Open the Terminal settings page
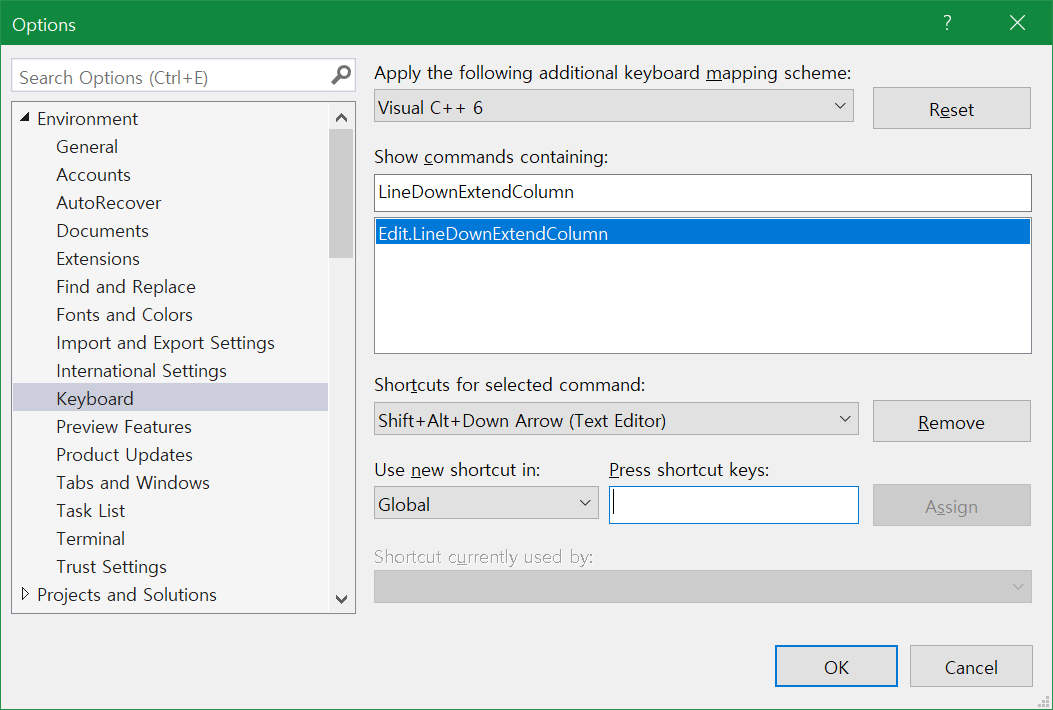Viewport: 1053px width, 710px height. (91, 539)
